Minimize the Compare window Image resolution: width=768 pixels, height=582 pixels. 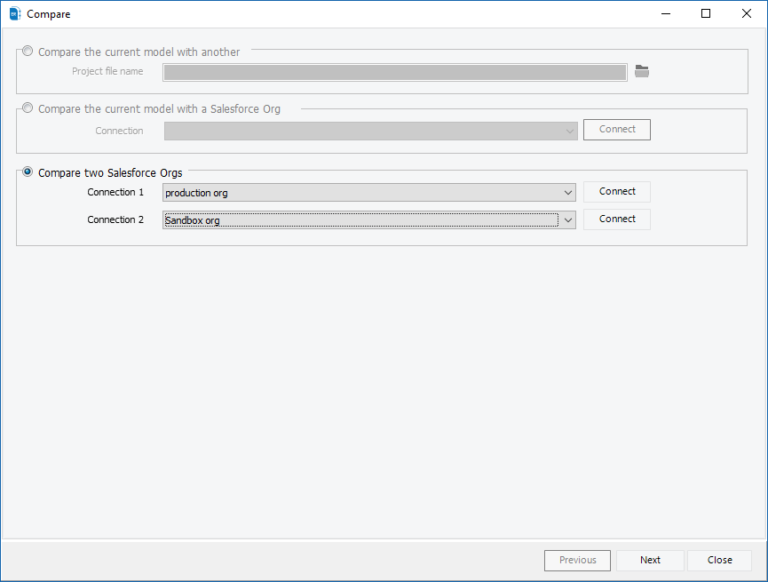pos(661,14)
